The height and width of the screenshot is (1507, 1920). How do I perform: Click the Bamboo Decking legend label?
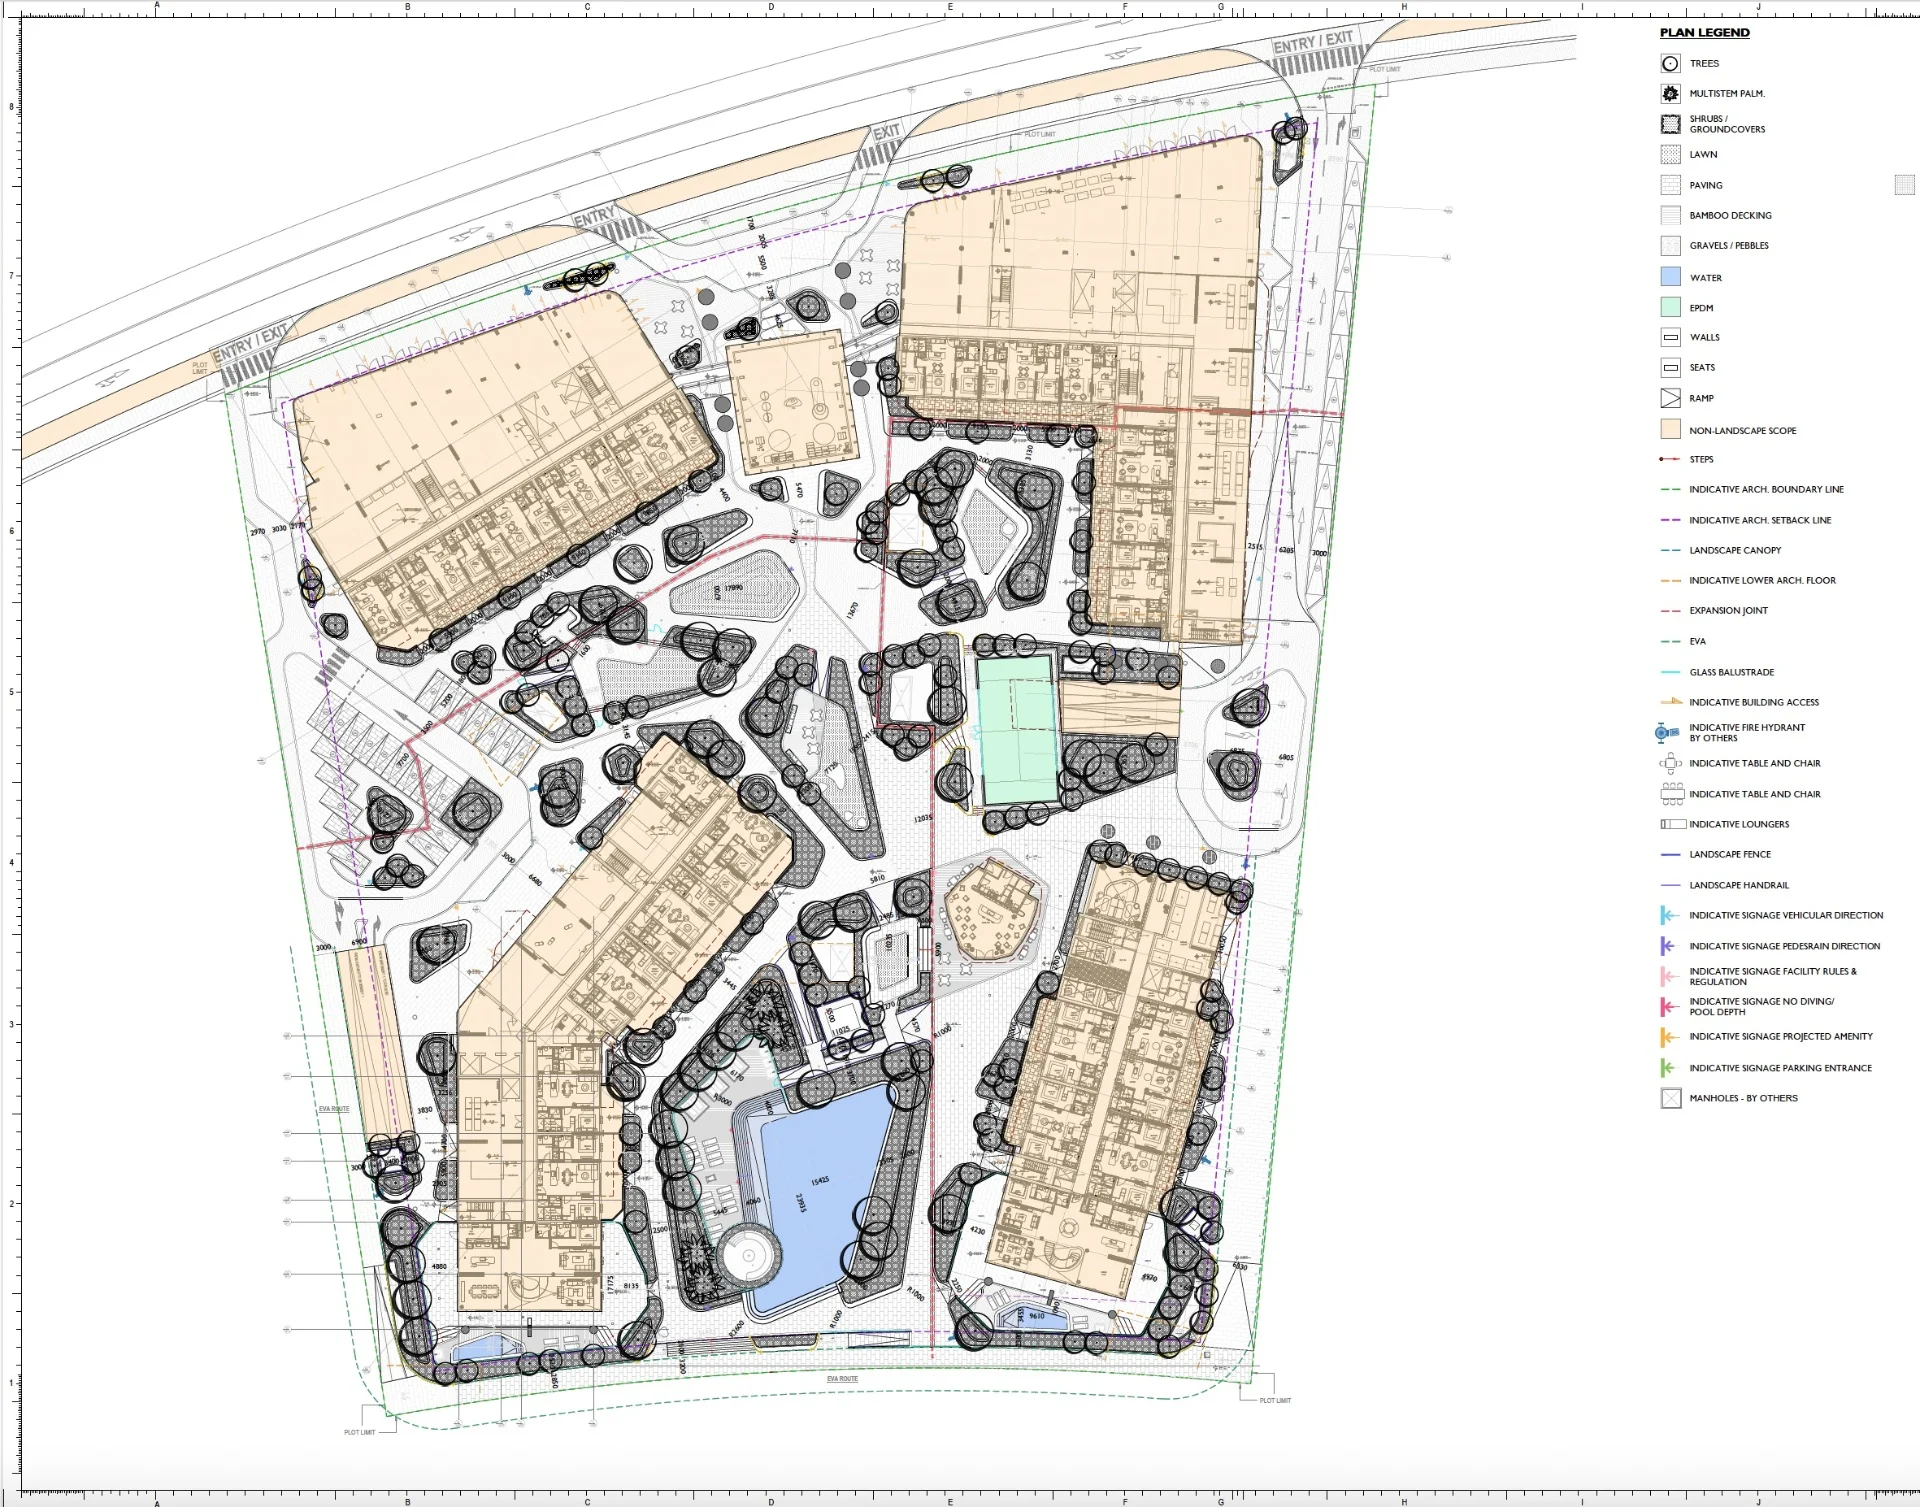pos(1730,215)
